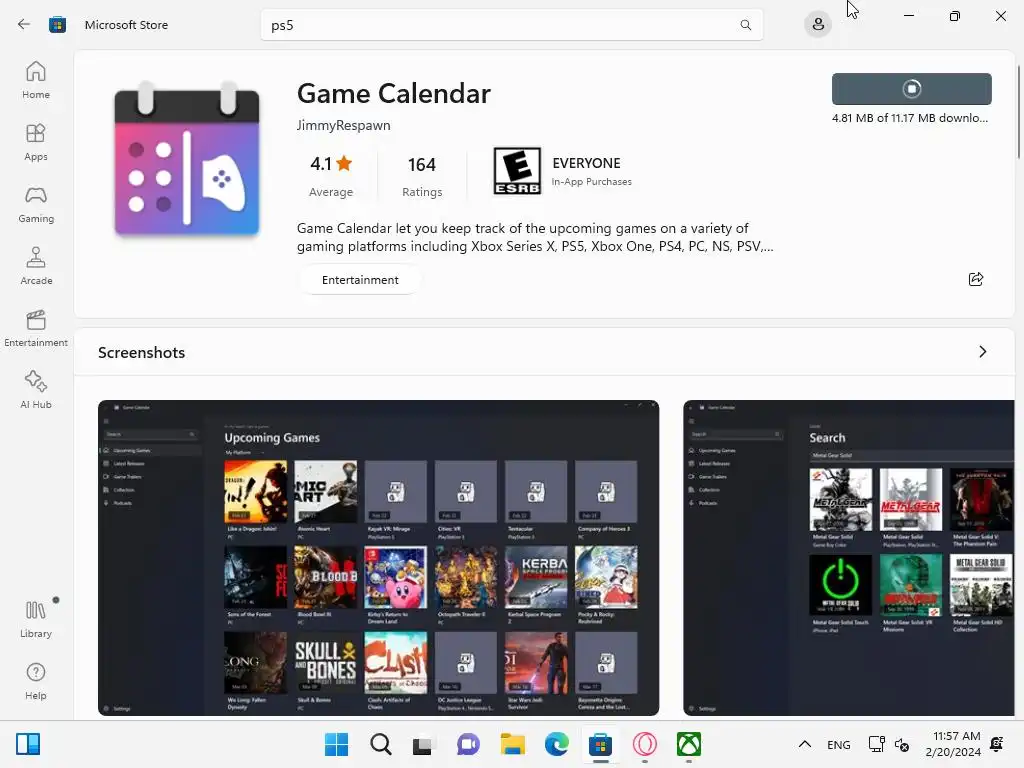Image resolution: width=1024 pixels, height=768 pixels.
Task: Open Library in the sidebar
Action: [36, 619]
